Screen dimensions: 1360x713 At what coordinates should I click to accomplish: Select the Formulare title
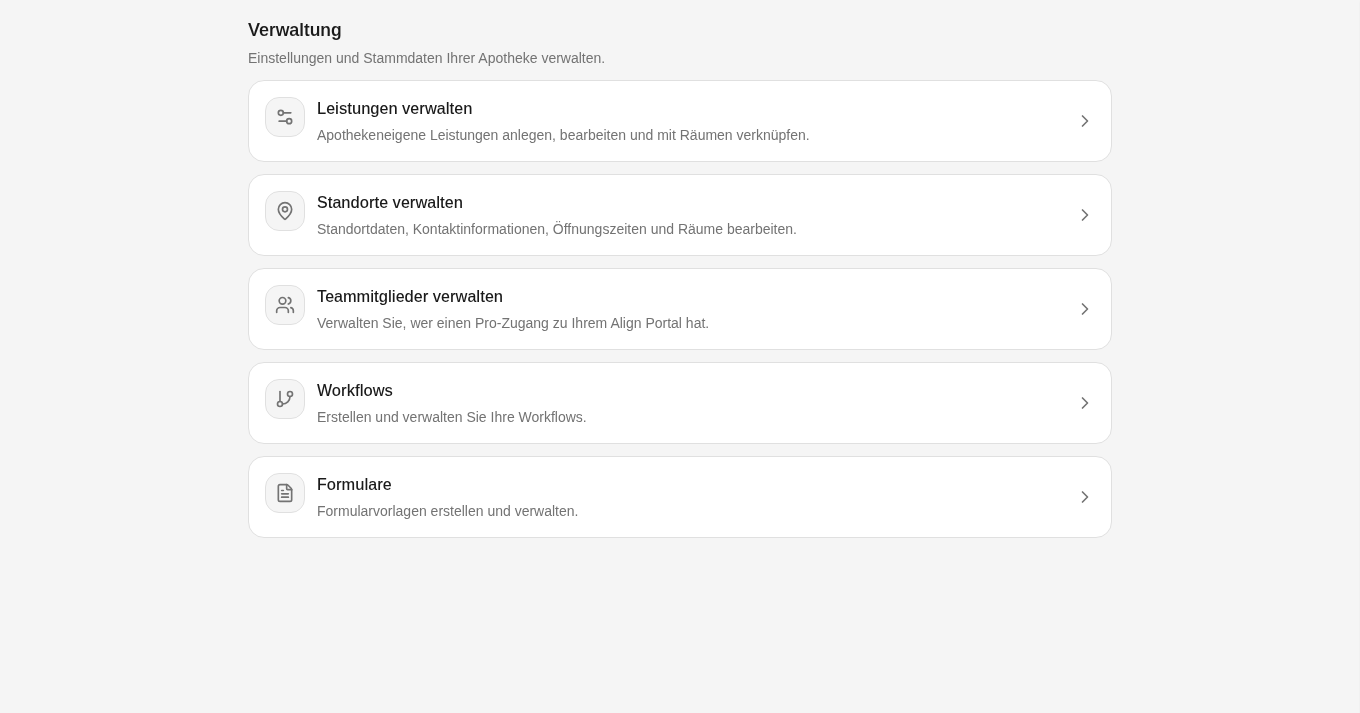tap(354, 485)
